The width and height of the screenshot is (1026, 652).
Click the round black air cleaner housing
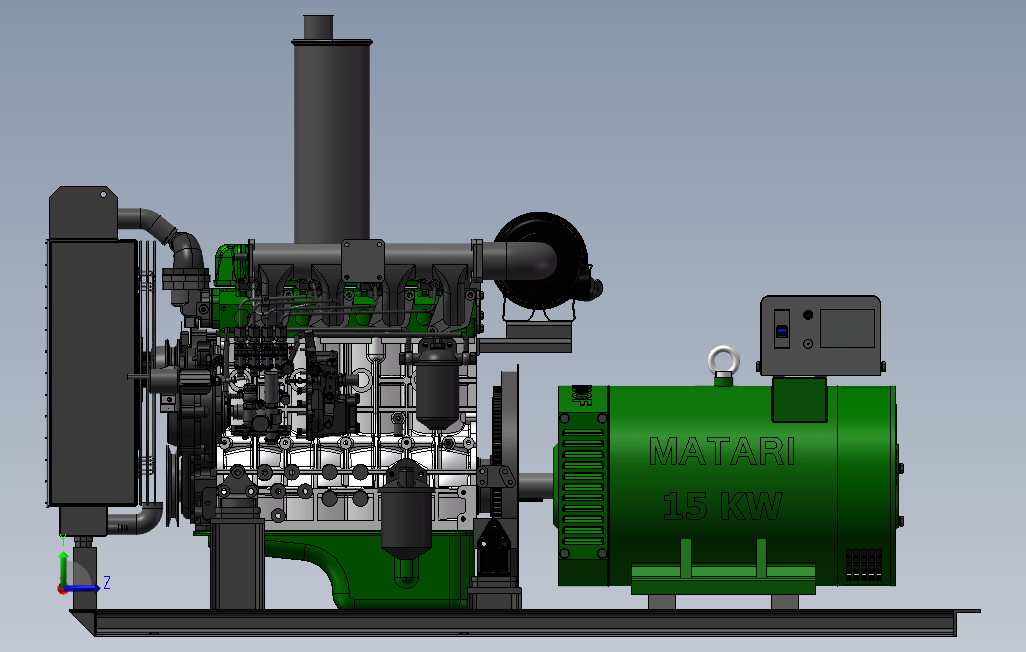coord(541,261)
